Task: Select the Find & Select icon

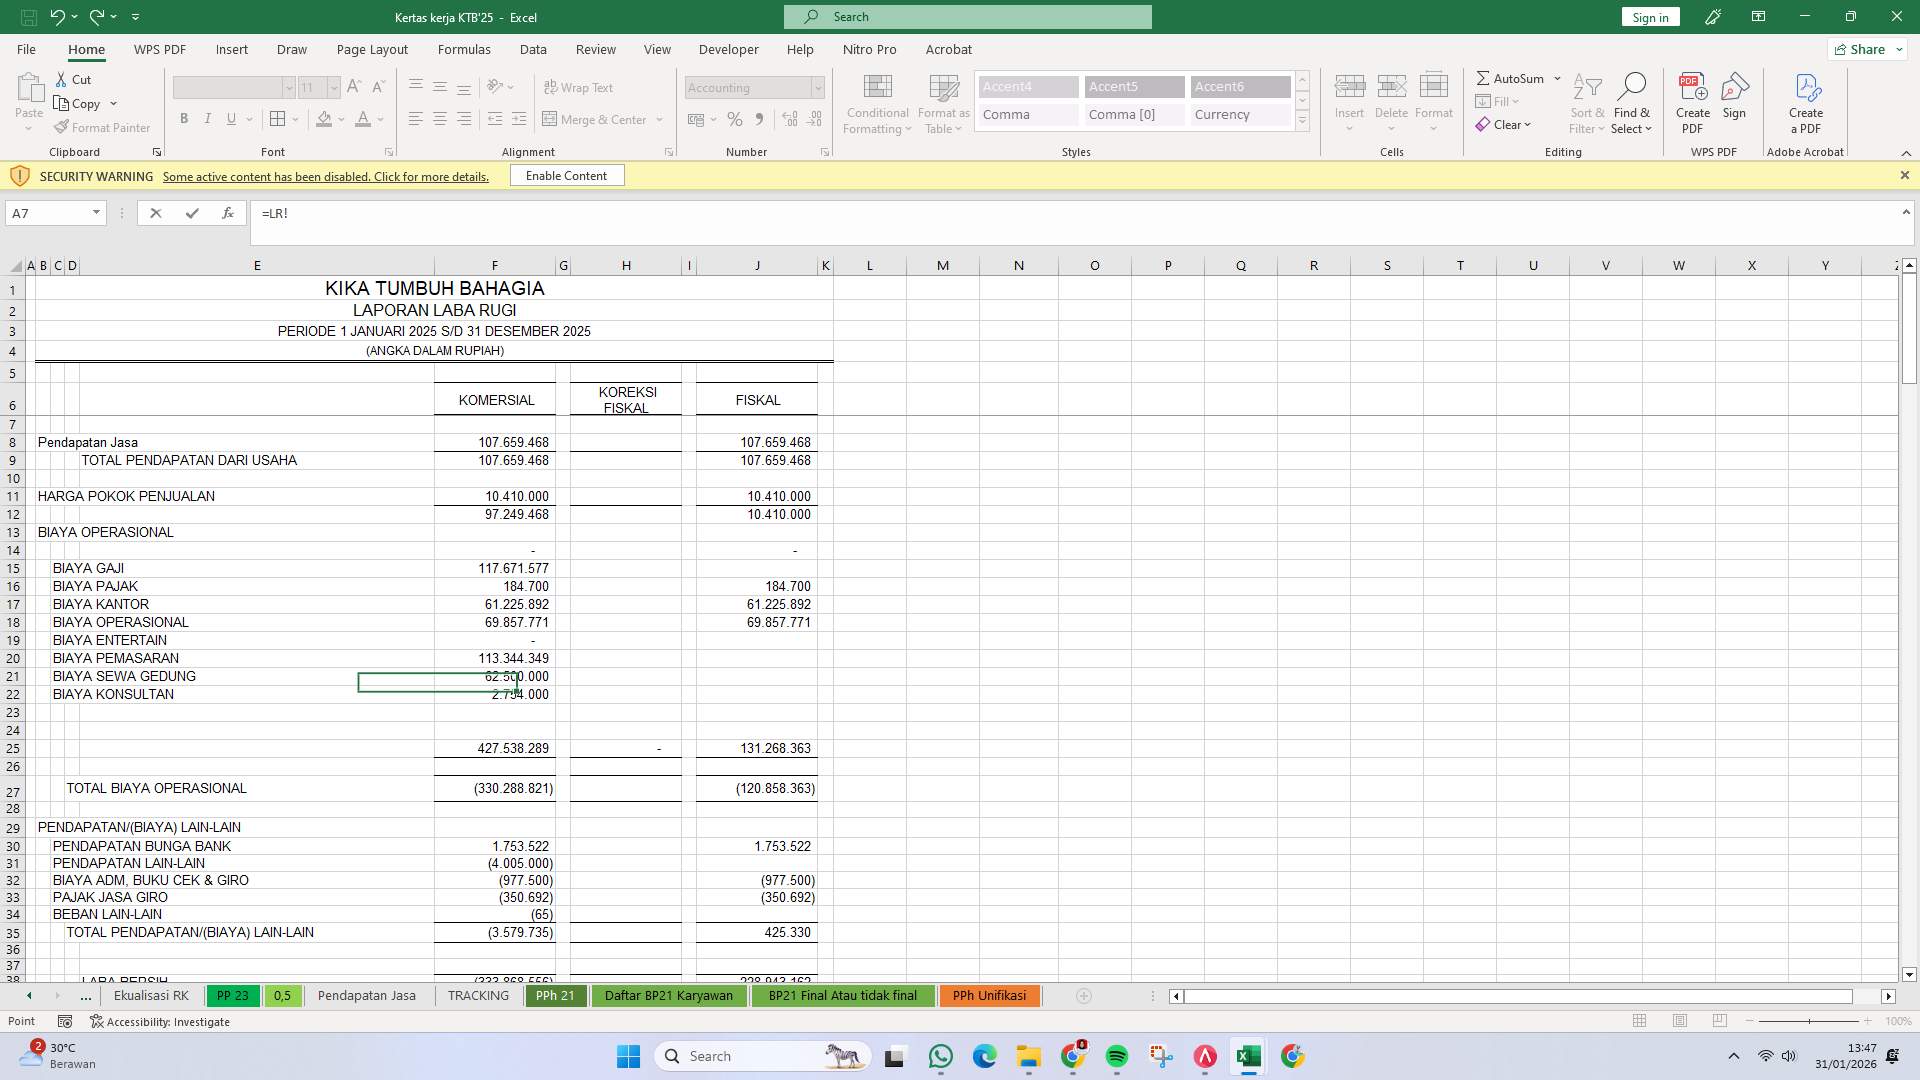Action: coord(1632,100)
